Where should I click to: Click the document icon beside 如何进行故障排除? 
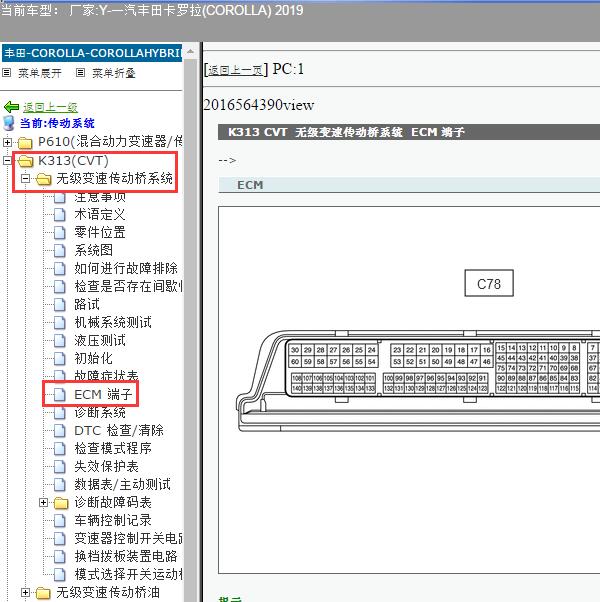click(60, 268)
